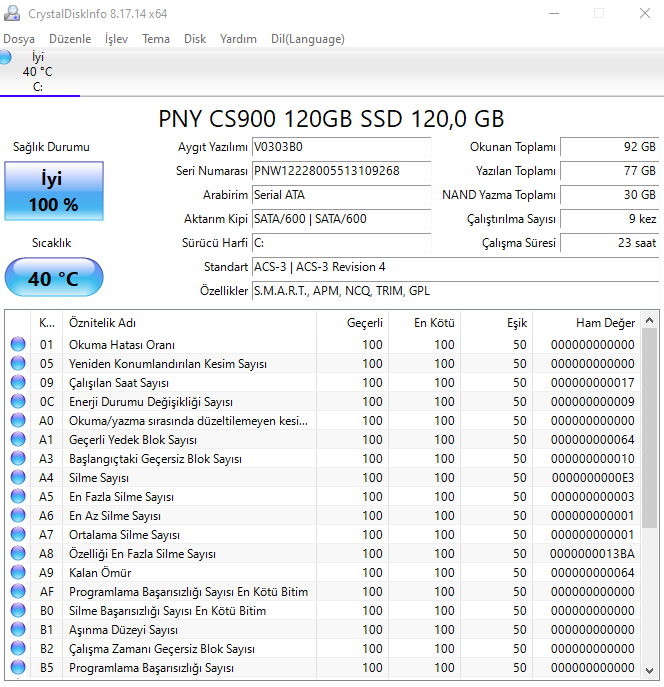Click status orb for Aşınma Düzeyi Sayısı row
This screenshot has height=687, width=664.
tap(18, 630)
